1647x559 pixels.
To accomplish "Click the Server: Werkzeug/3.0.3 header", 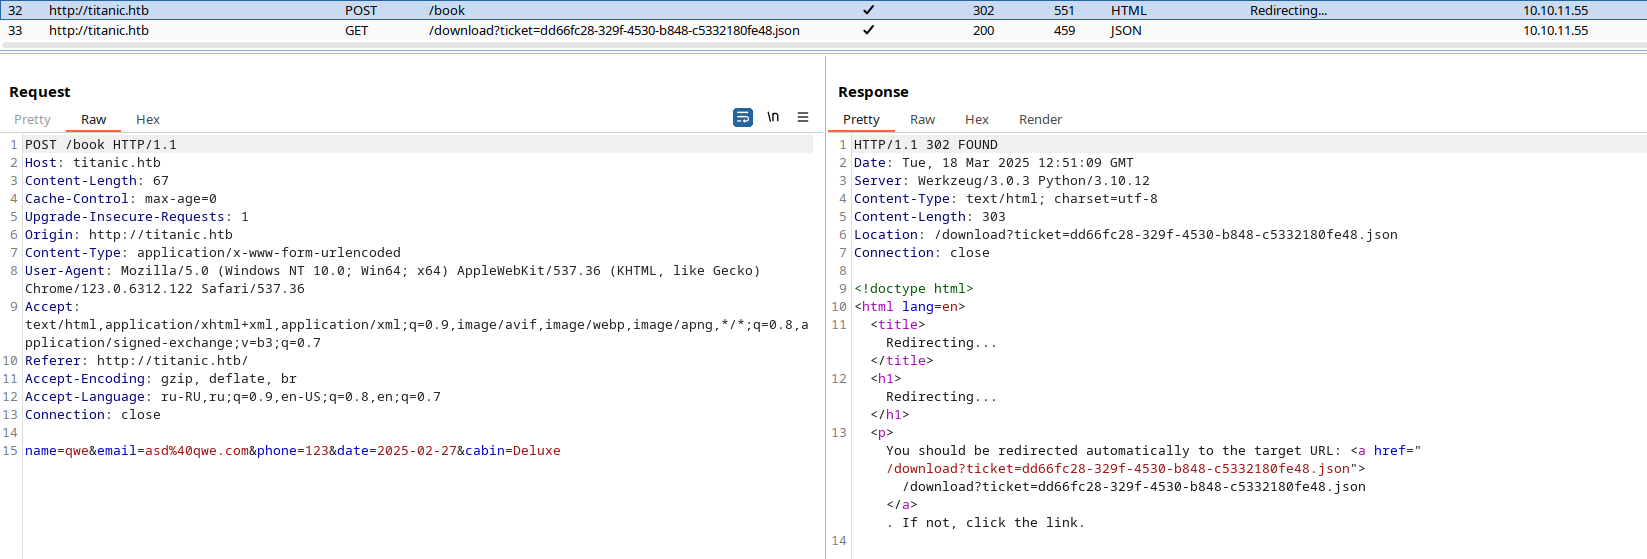I will 1002,180.
